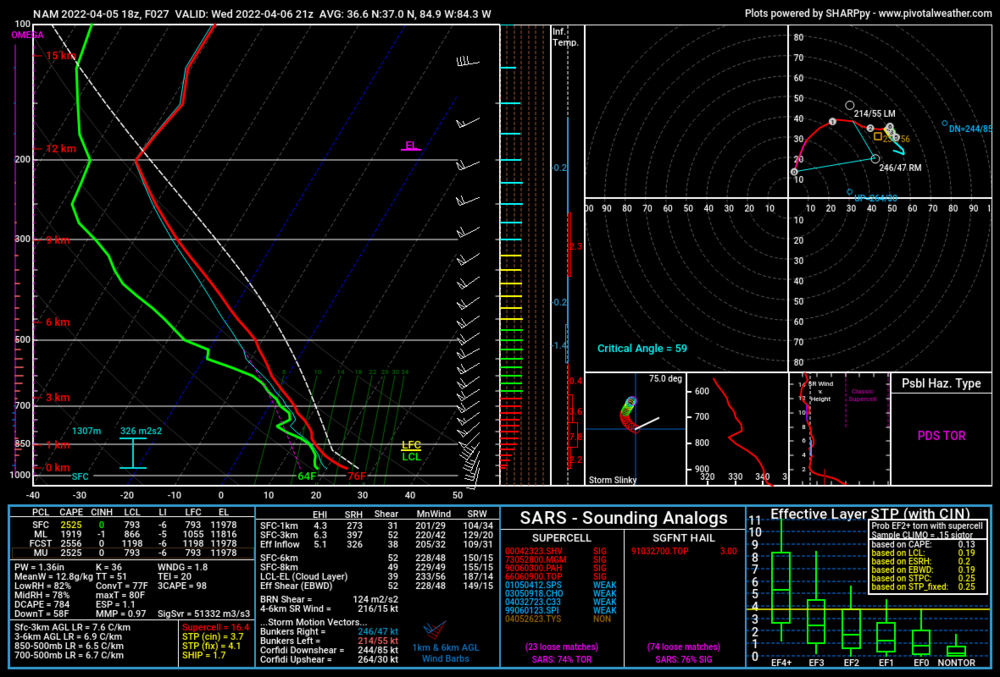
Task: Click the SFC parcel CAPE value 2525
Action: point(71,525)
